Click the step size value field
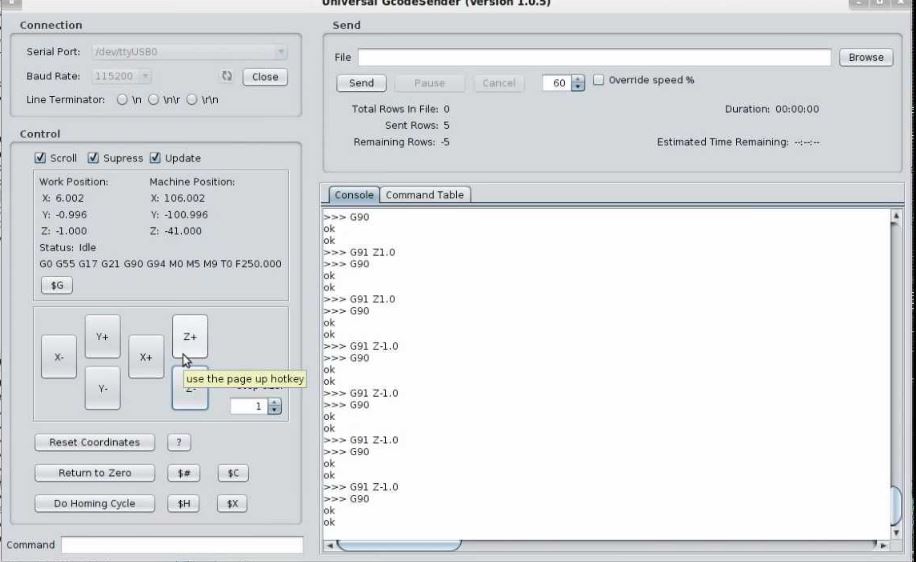 coord(249,406)
